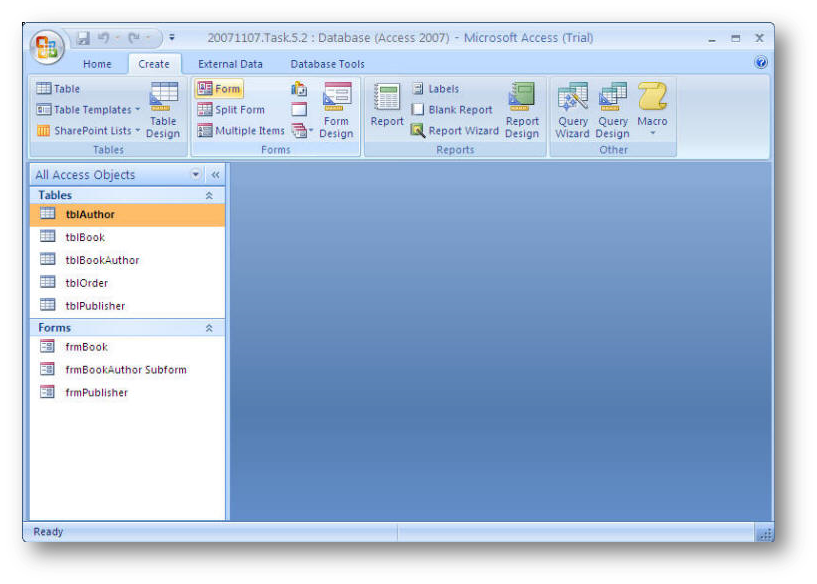Open the Table Design tool
Image resolution: width=817 pixels, height=584 pixels.
click(x=163, y=110)
